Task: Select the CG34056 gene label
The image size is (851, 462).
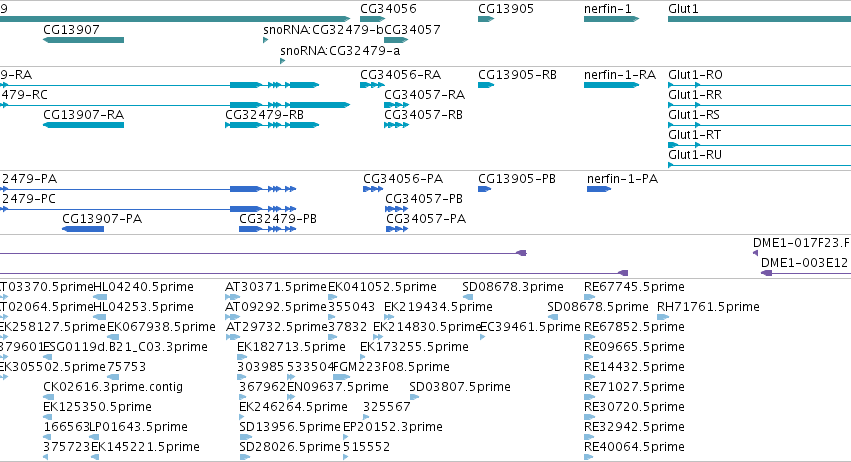Action: 388,9
